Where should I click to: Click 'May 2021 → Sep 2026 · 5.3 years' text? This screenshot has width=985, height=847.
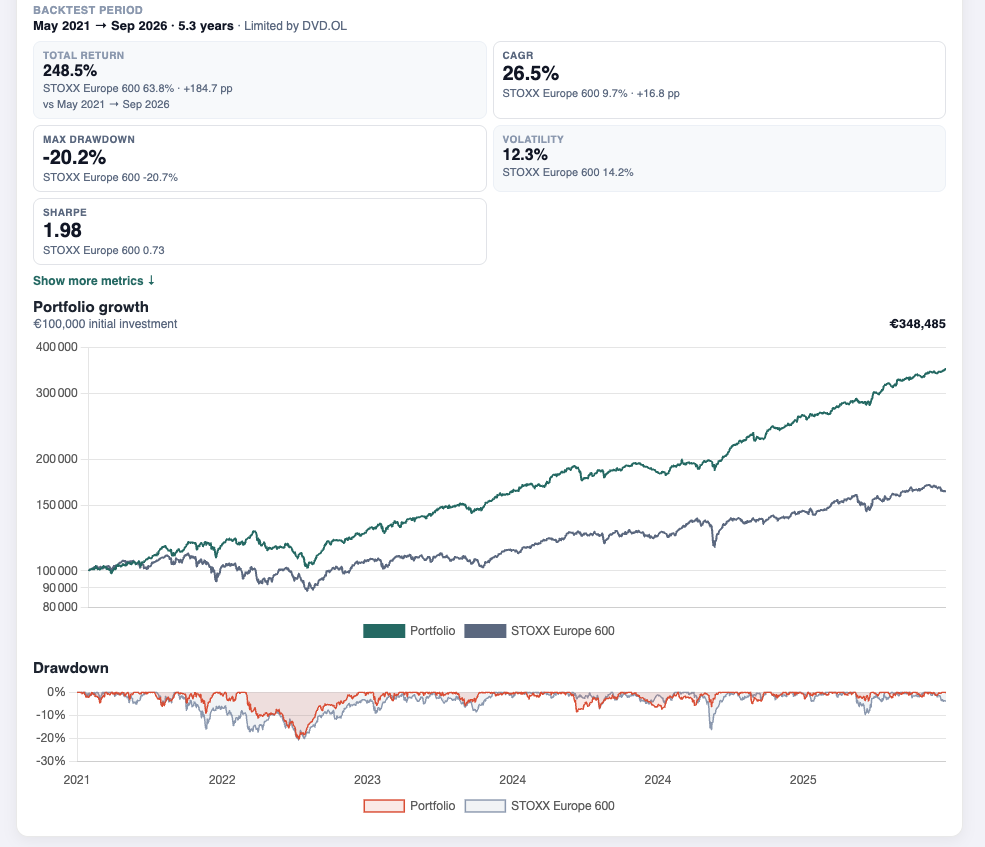click(133, 26)
